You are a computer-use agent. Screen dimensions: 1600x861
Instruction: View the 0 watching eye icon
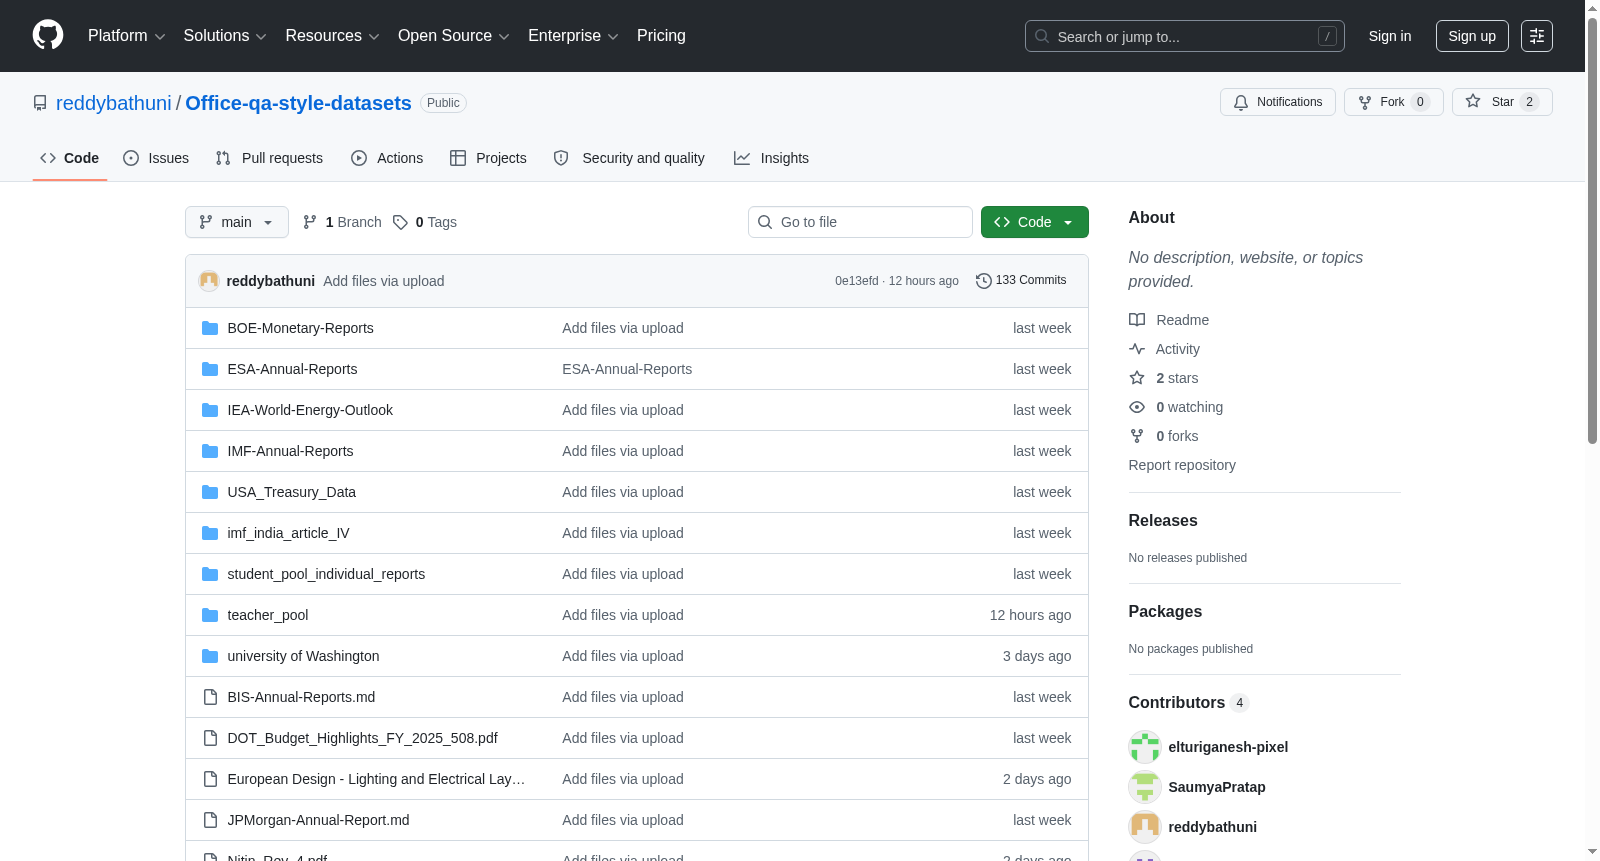[x=1137, y=407]
